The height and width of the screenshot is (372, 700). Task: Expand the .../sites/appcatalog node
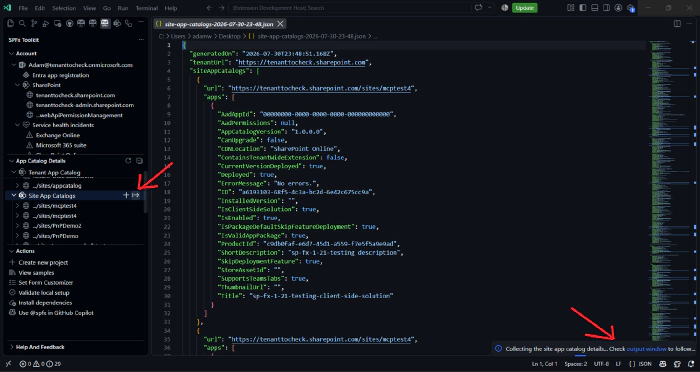click(x=18, y=185)
